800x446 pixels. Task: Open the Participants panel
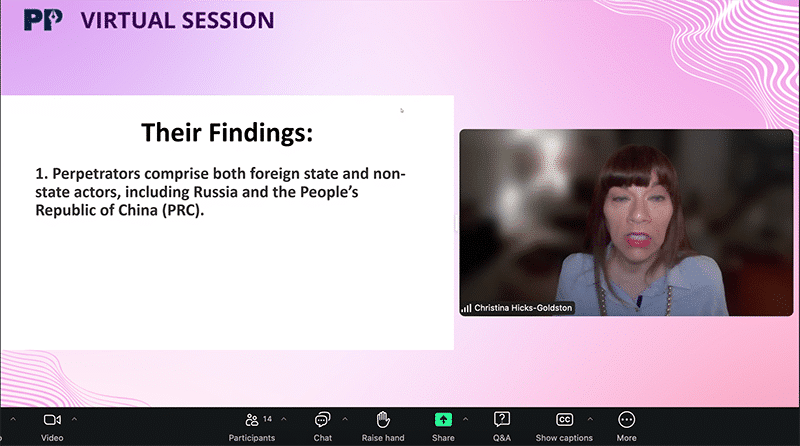tap(252, 420)
